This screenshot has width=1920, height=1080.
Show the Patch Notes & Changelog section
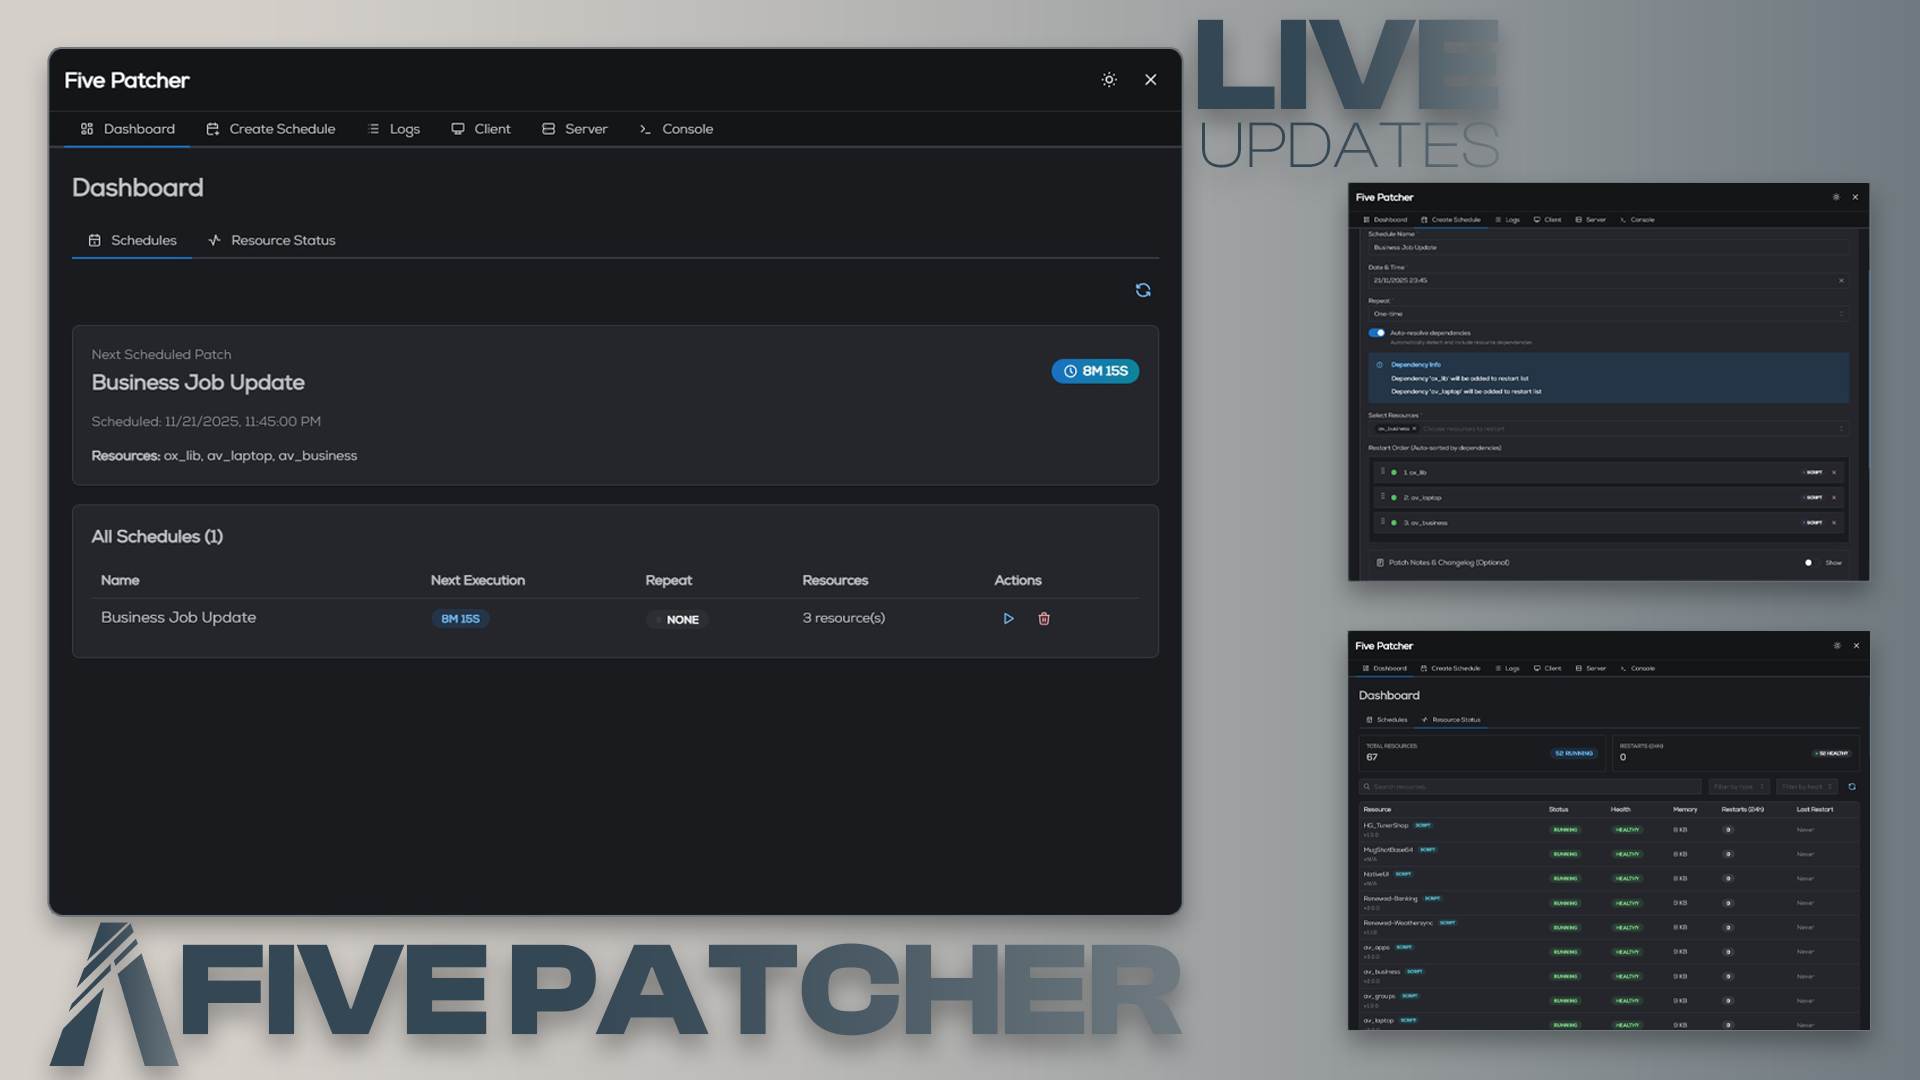pos(1811,563)
